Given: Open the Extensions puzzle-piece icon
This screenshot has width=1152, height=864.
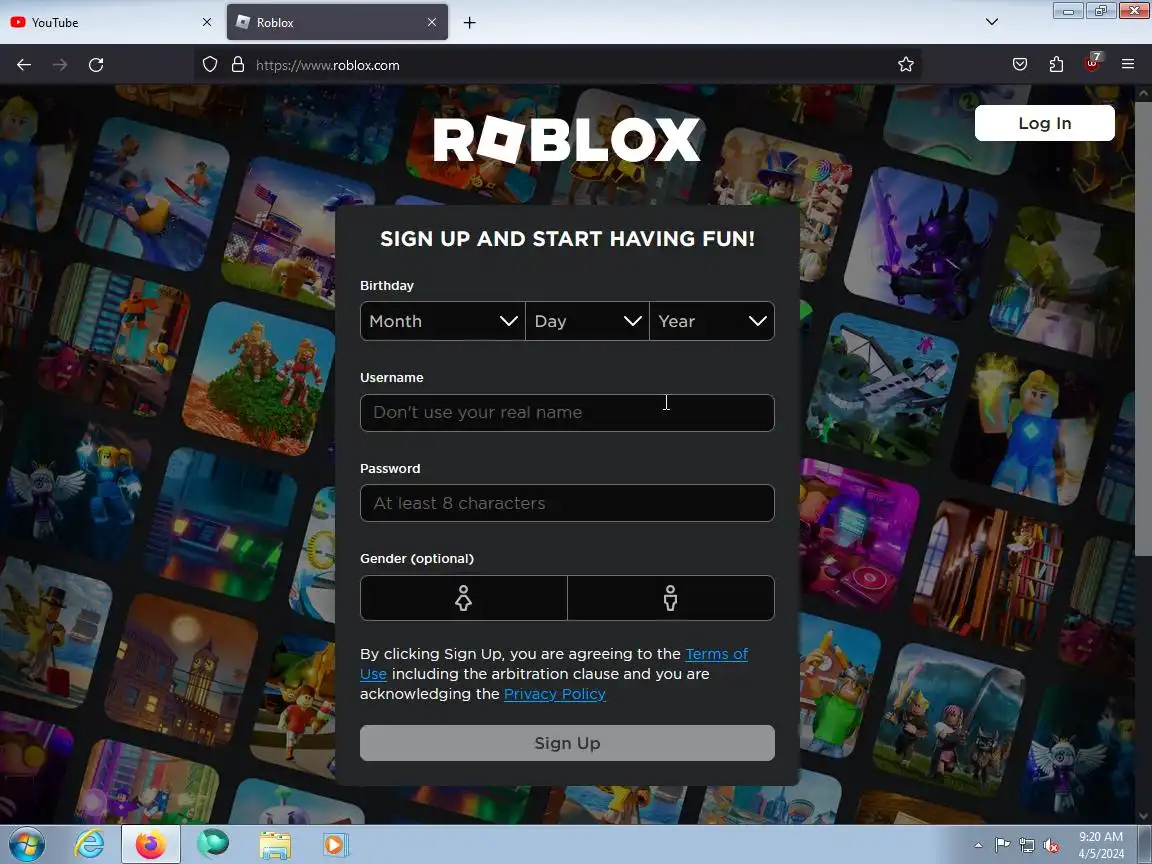Looking at the screenshot, I should (x=1056, y=65).
